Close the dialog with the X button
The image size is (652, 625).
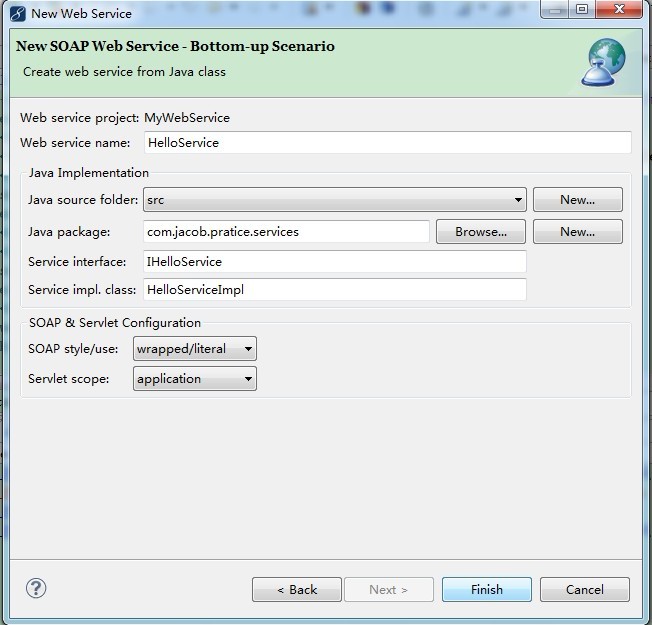click(619, 9)
